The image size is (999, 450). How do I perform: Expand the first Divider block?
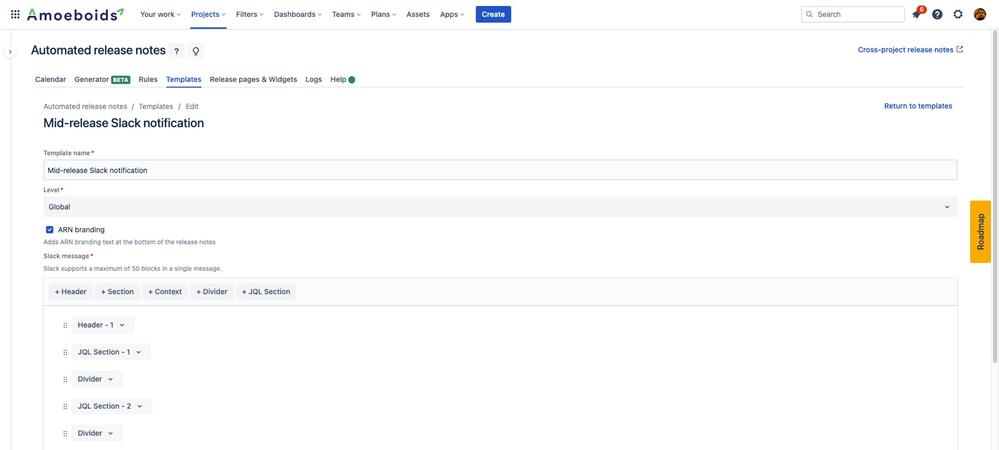coord(96,379)
